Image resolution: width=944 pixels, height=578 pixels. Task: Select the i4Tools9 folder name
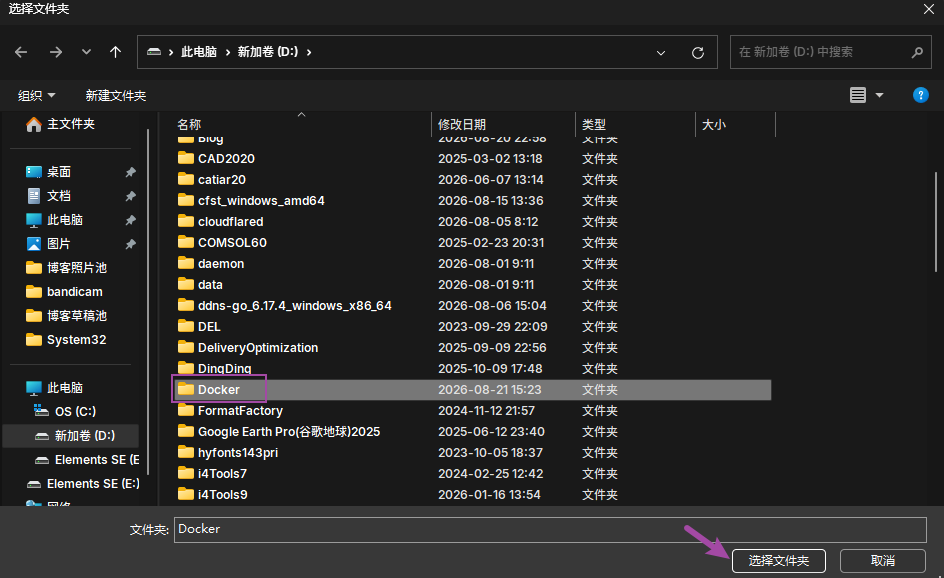tap(223, 495)
